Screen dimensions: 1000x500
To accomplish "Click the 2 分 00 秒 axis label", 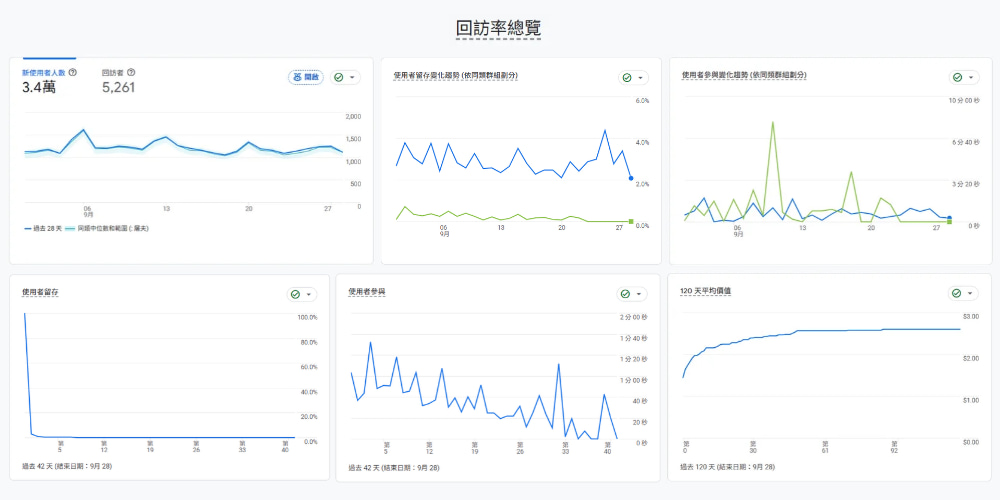I will pos(634,317).
